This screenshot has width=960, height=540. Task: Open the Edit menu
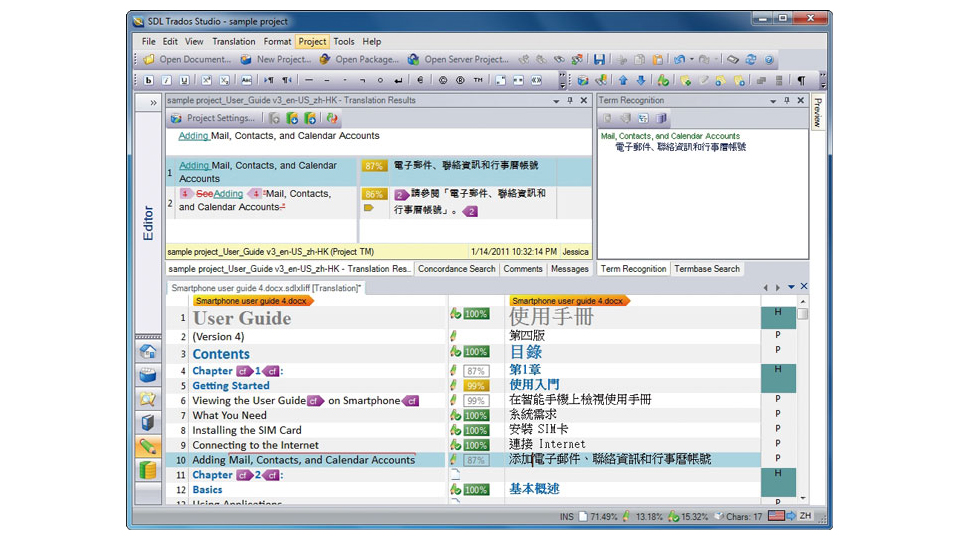pos(170,42)
